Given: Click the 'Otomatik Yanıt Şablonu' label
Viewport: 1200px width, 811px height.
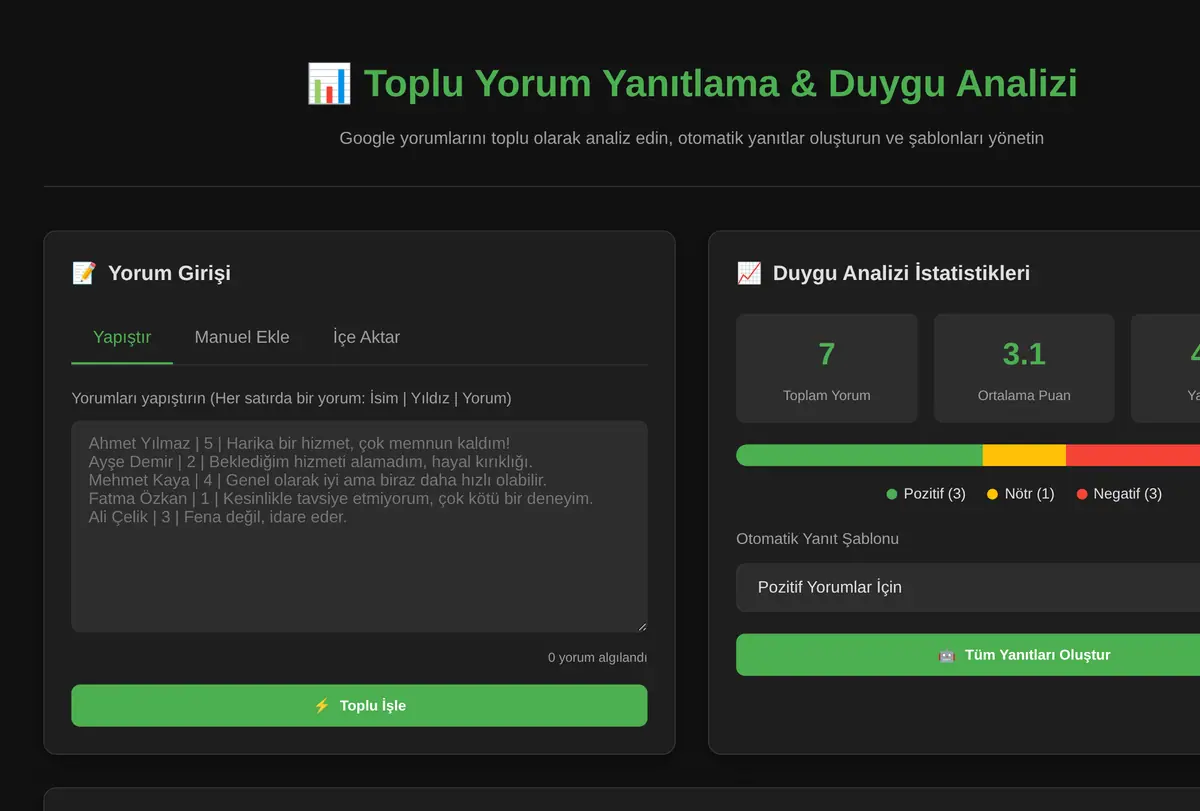Looking at the screenshot, I should 817,538.
